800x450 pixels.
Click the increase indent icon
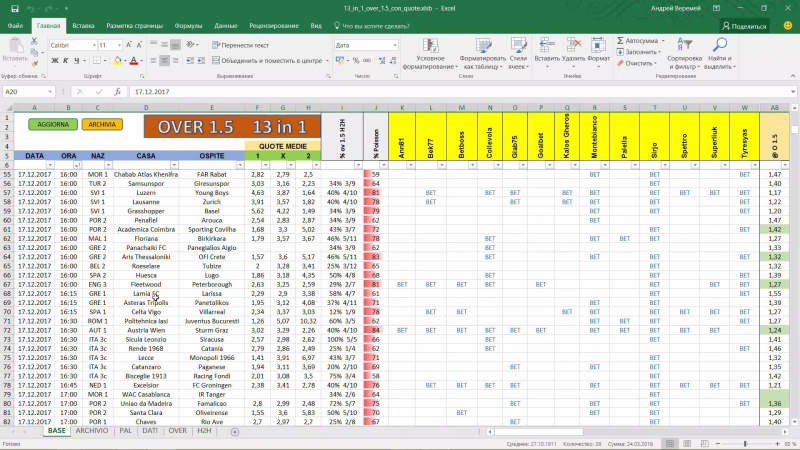click(201, 61)
